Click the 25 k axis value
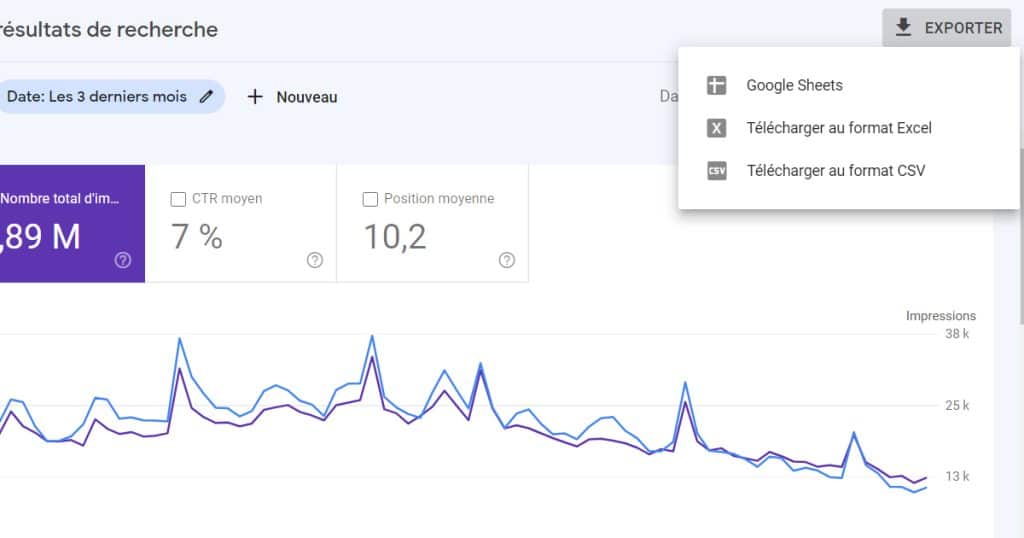1024x538 pixels. pyautogui.click(x=957, y=405)
